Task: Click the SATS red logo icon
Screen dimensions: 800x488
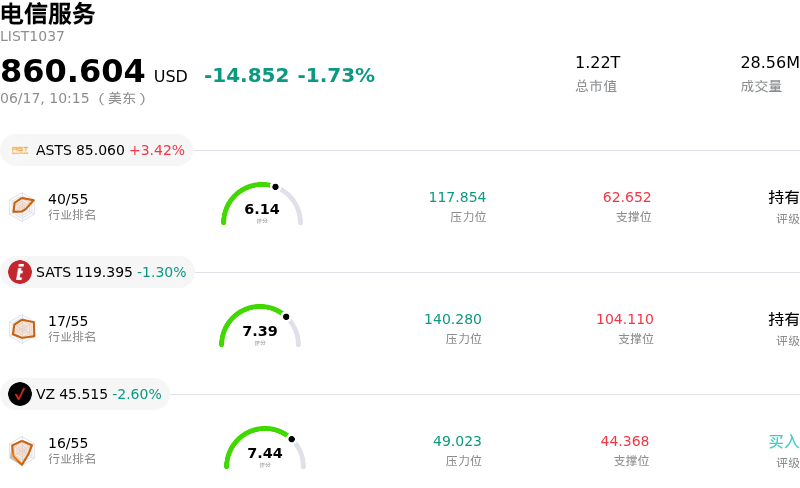Action: pyautogui.click(x=20, y=272)
